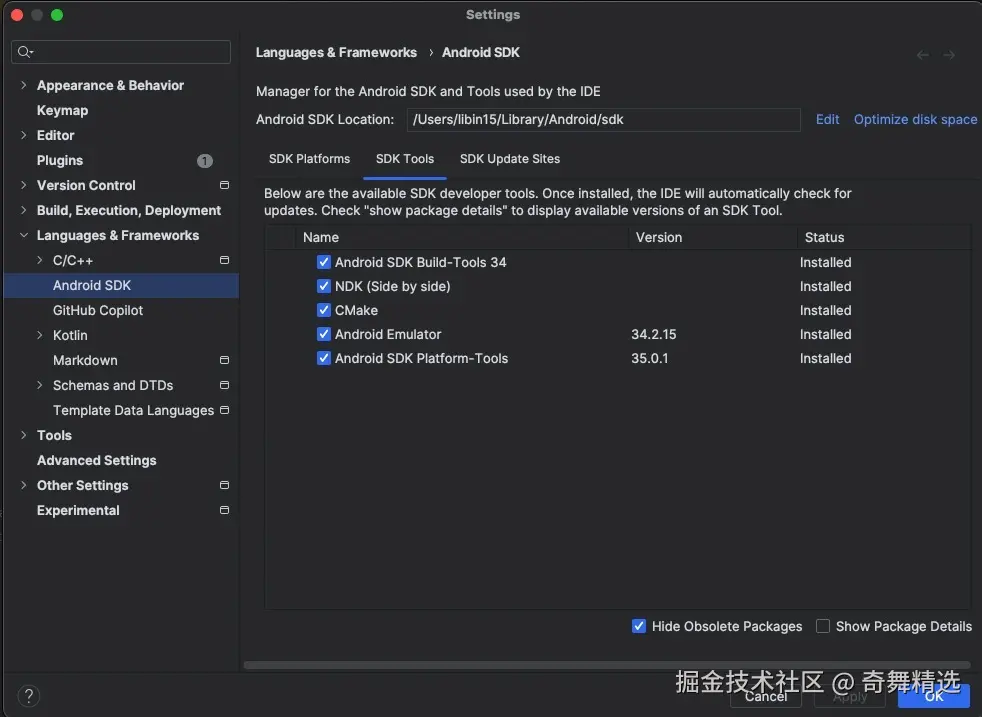Image resolution: width=982 pixels, height=717 pixels.
Task: Uncheck NDK (Side by side)
Action: tap(324, 286)
